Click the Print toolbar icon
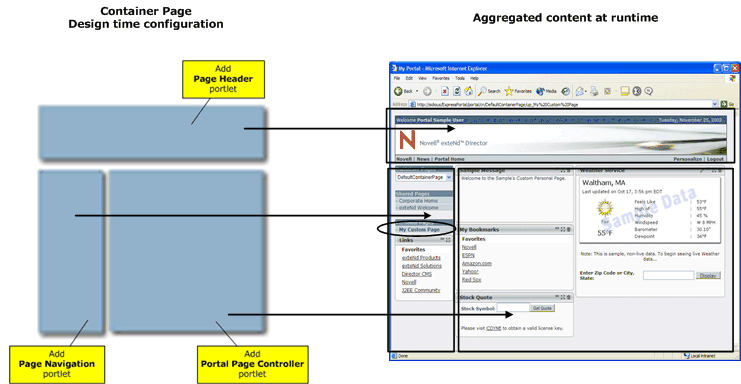Screen dimensions: 741x384 [594, 91]
